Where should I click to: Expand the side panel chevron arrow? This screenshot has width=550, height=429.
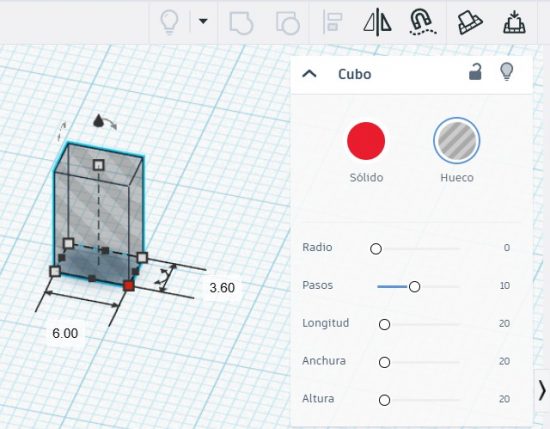(x=542, y=390)
